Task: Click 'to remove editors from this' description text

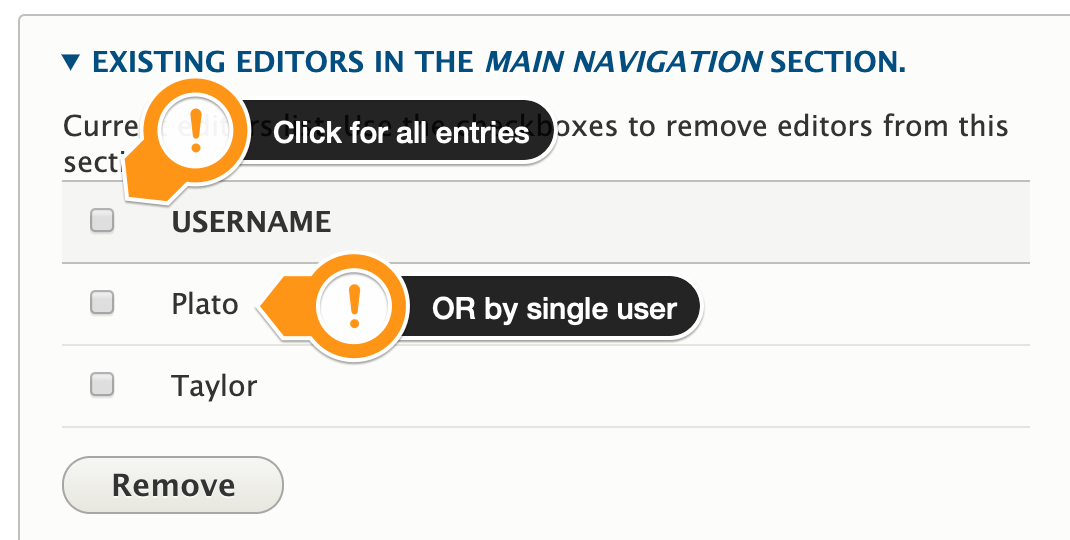Action: 836,128
